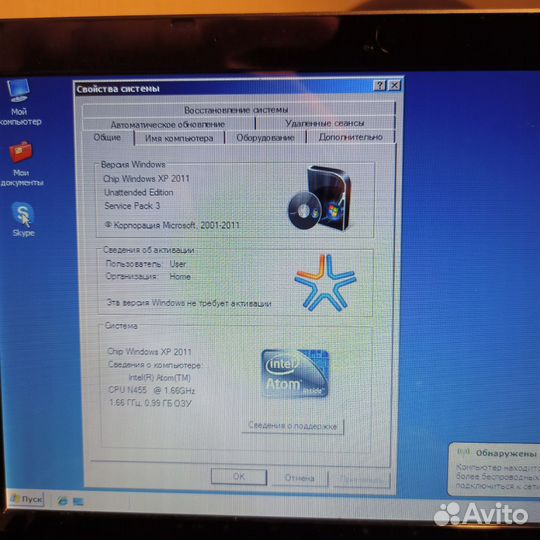The height and width of the screenshot is (540, 540).
Task: Switch to the Удаленные сеансы tab
Action: tap(325, 123)
